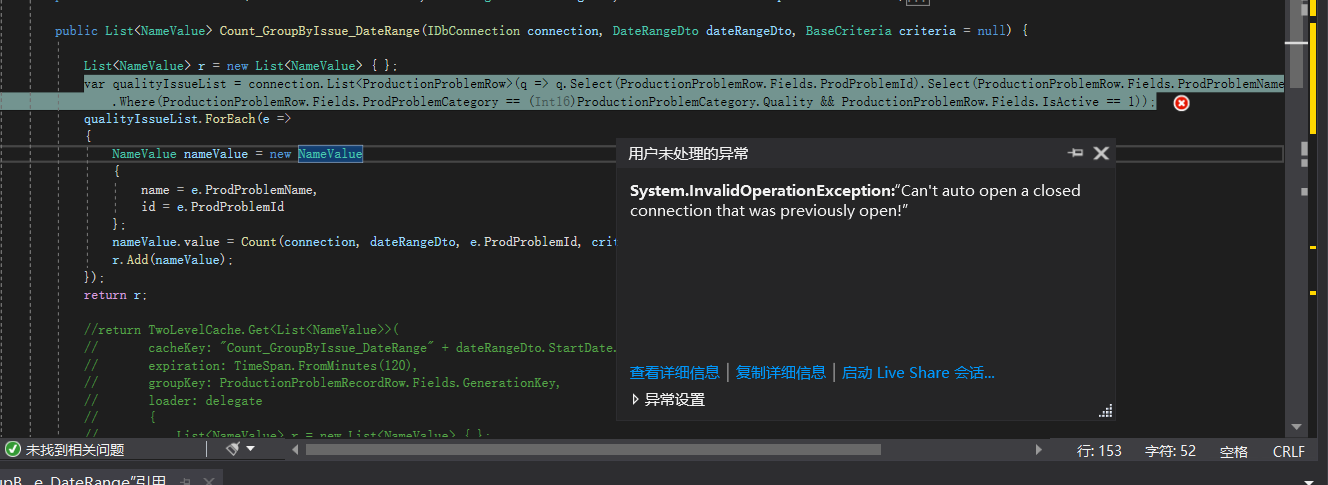Select the DateRange 引用 bottom tab

pos(84,480)
